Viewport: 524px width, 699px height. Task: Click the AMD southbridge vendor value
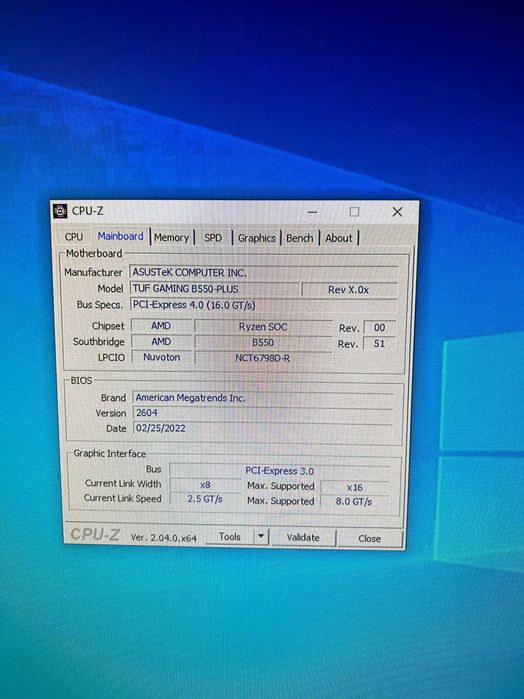[x=161, y=341]
